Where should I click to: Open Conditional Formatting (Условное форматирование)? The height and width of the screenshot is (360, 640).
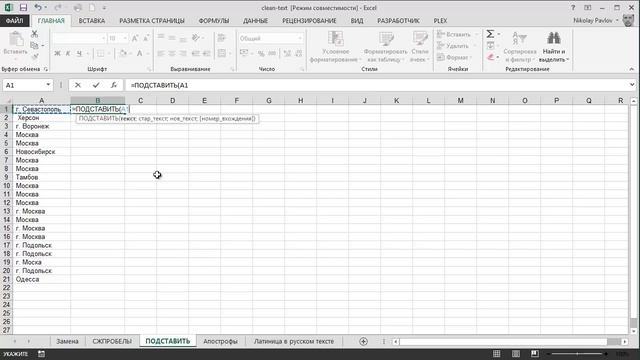[x=335, y=47]
